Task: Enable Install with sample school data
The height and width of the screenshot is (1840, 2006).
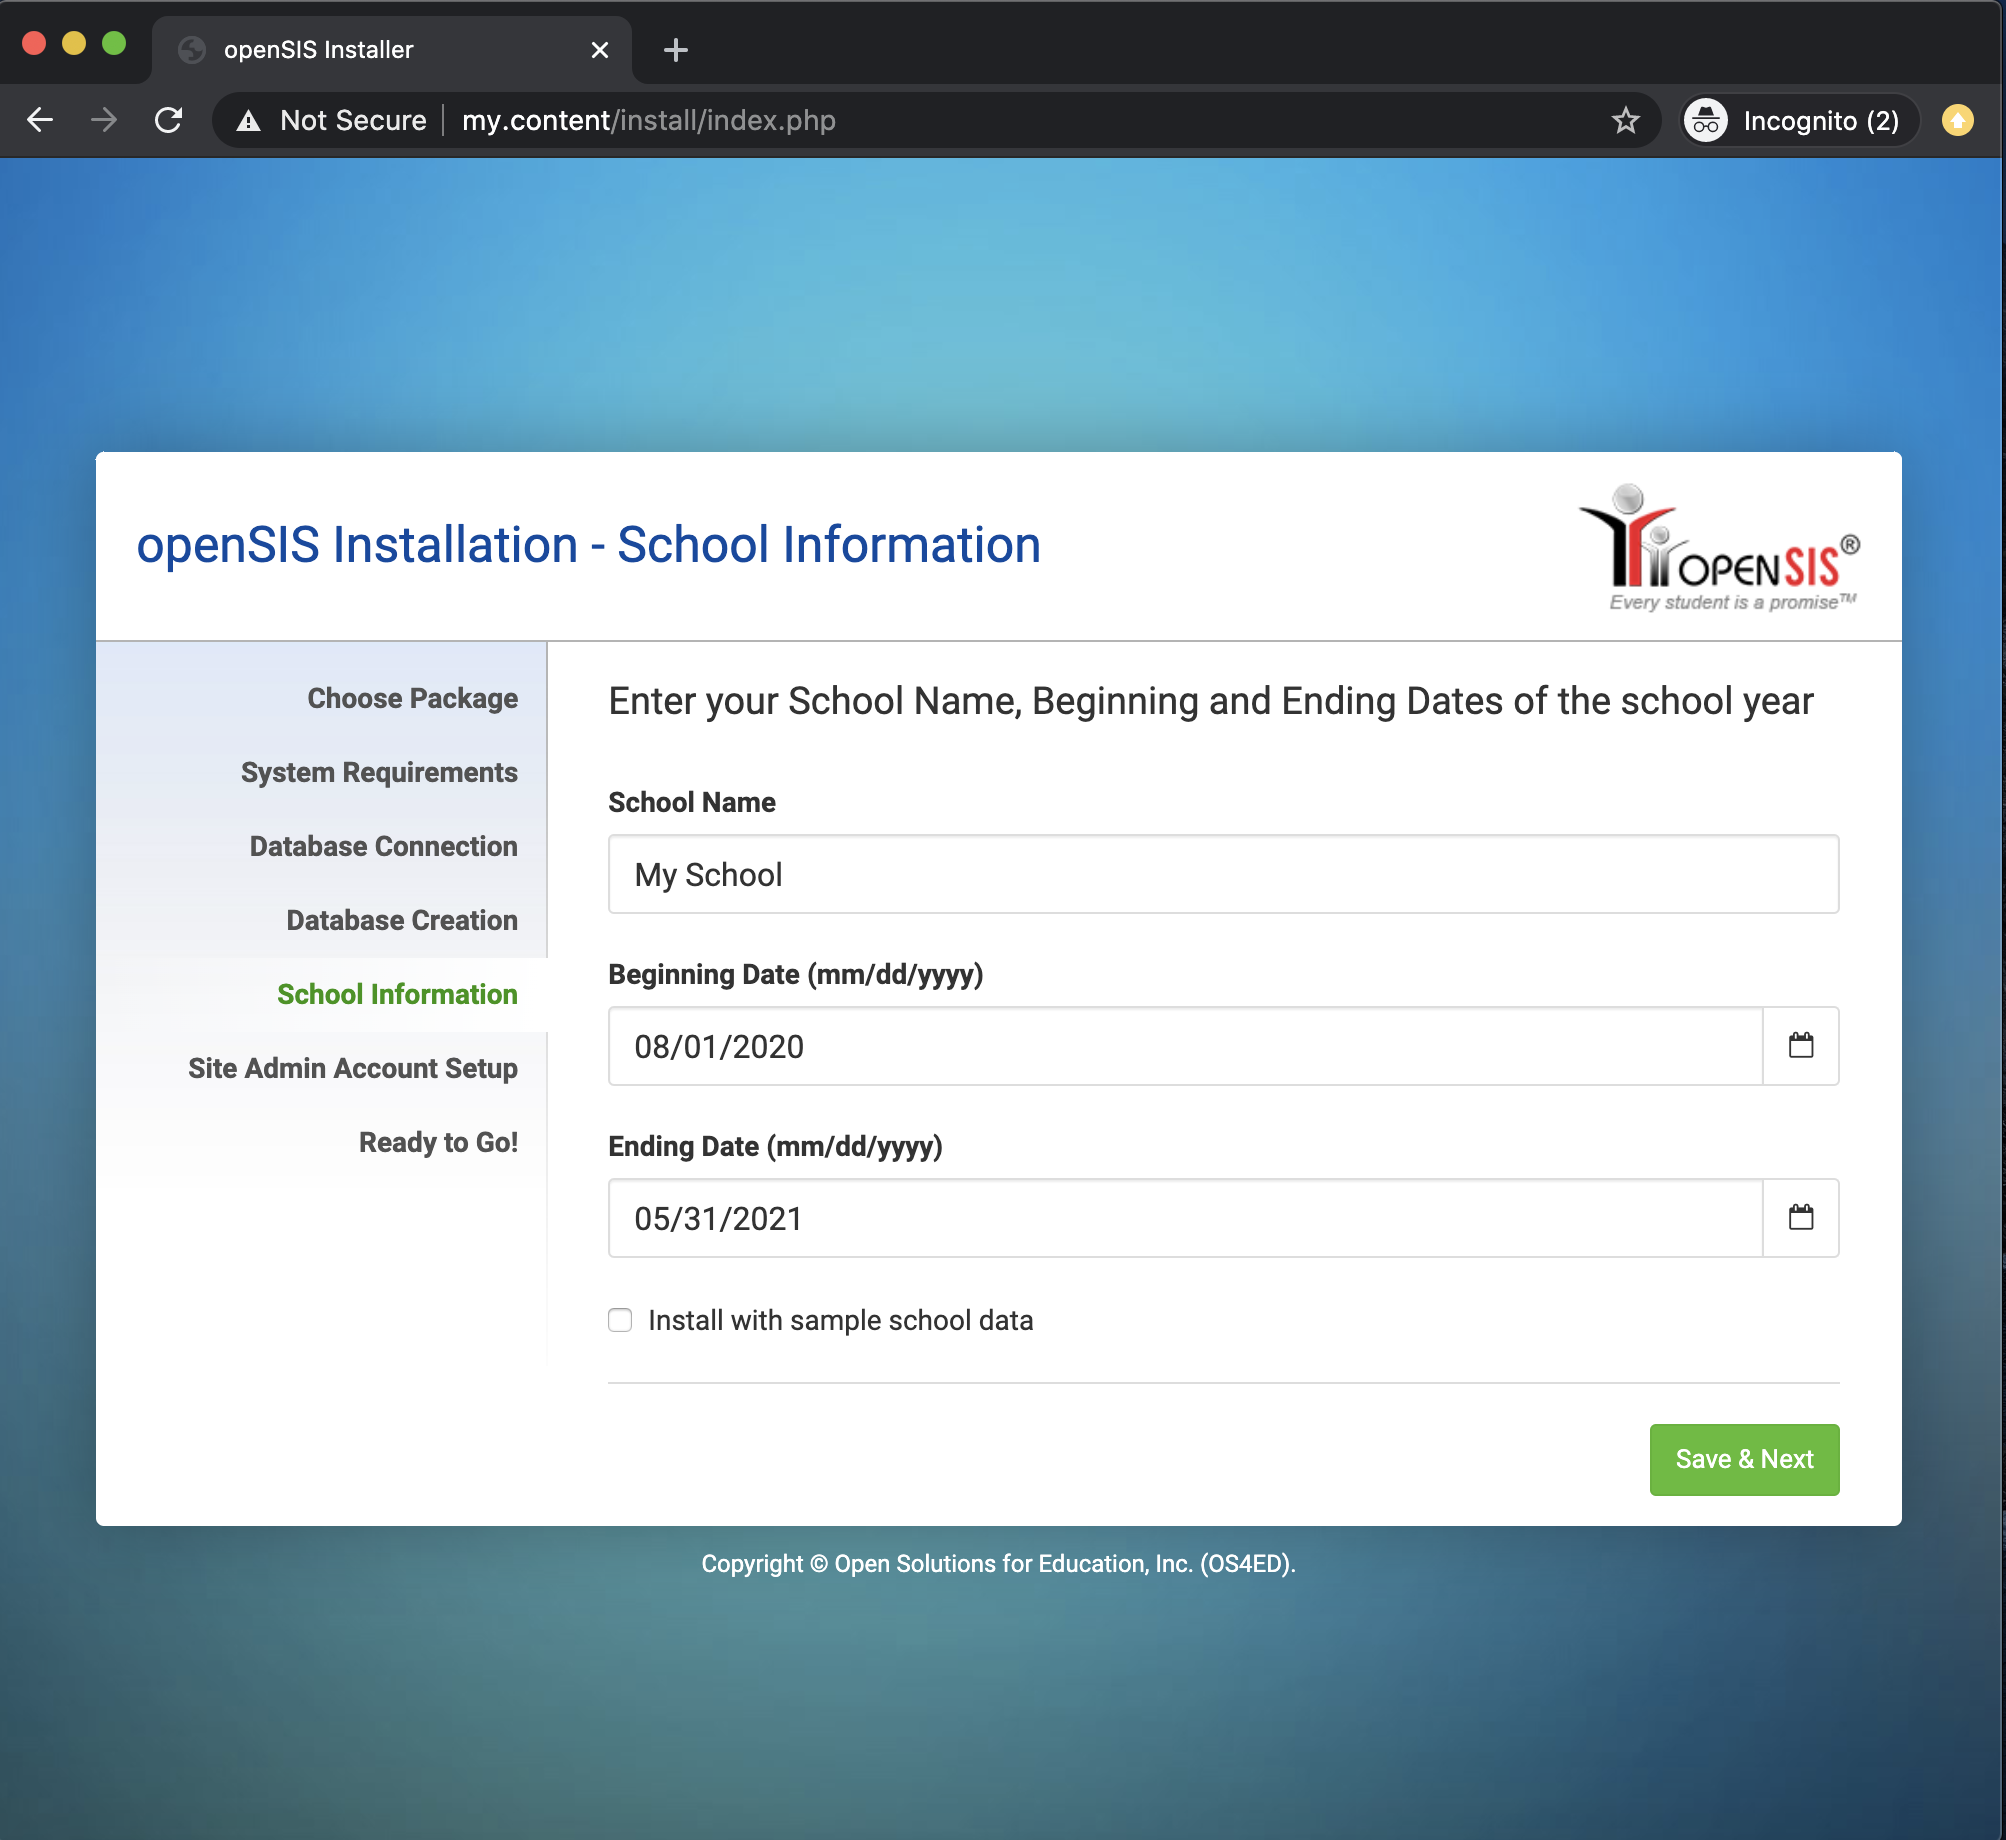Action: coord(620,1320)
